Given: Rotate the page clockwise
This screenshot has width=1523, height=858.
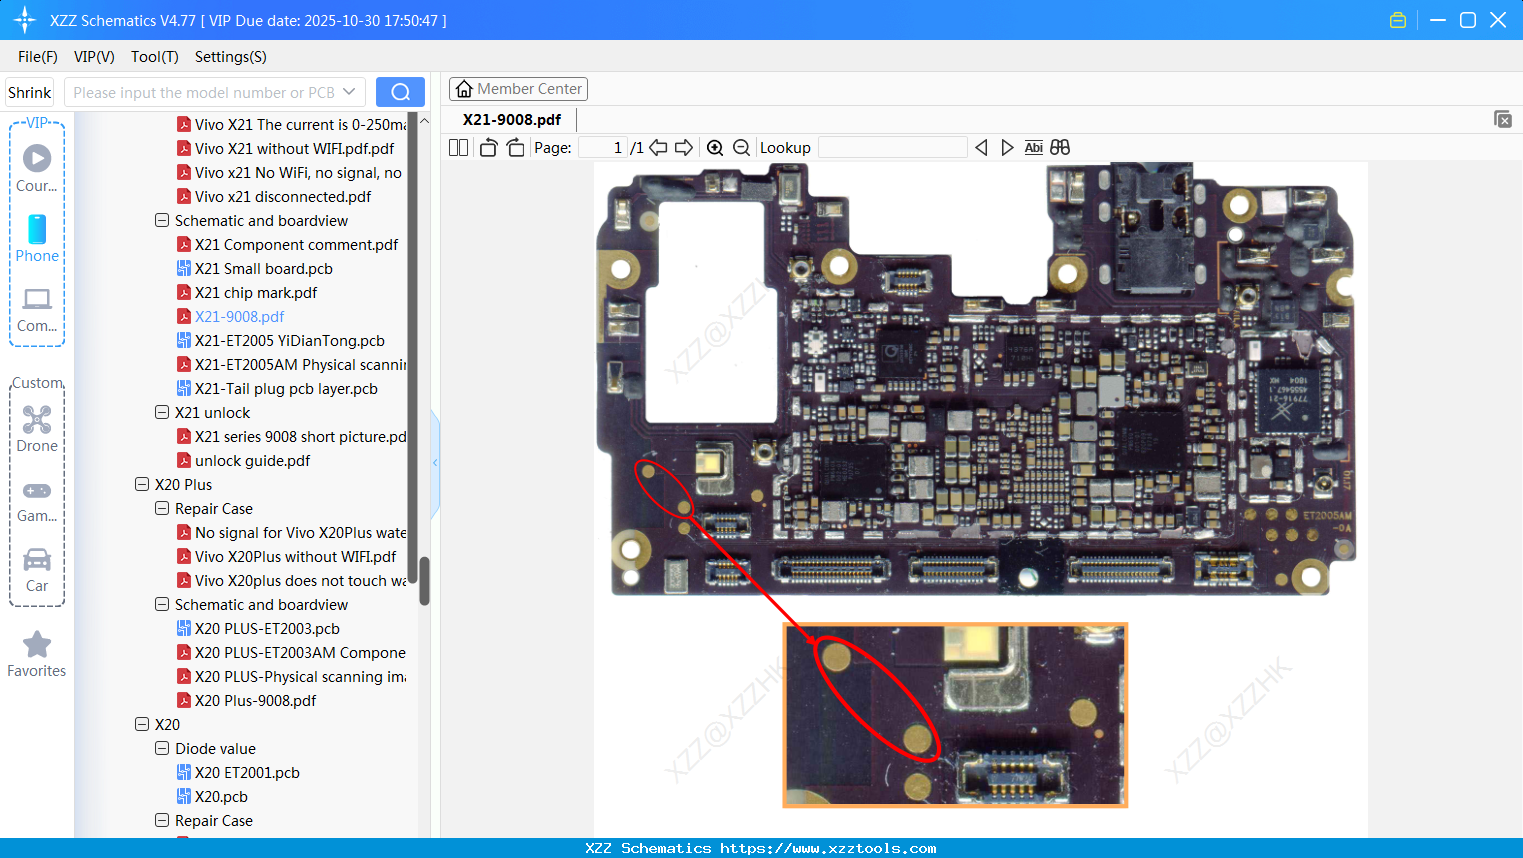Looking at the screenshot, I should (x=515, y=148).
